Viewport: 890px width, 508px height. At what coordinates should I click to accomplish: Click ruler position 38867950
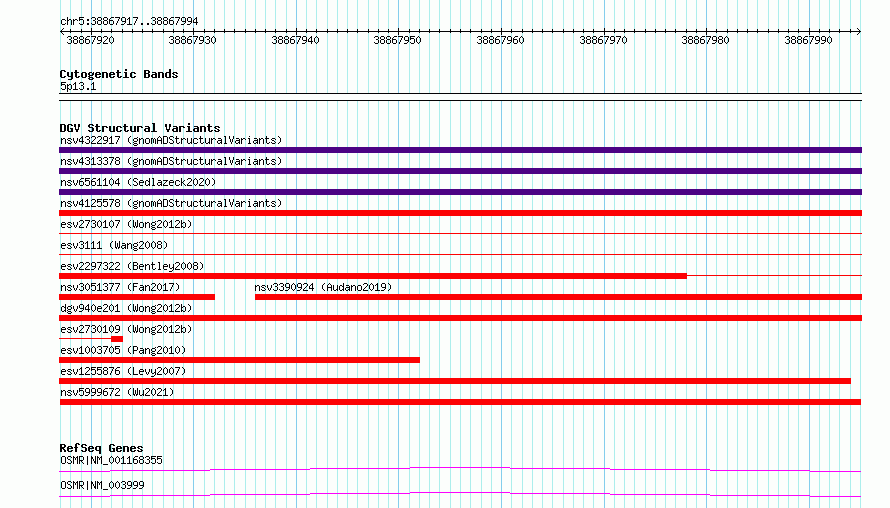pos(397,40)
